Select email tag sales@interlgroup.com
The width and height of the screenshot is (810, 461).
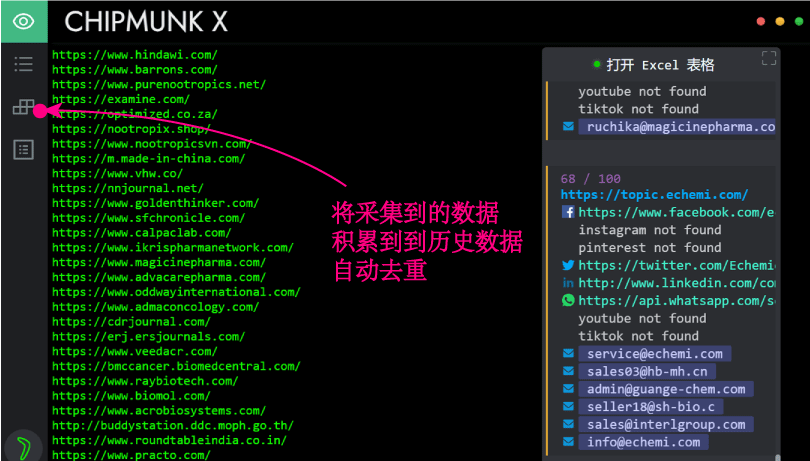coord(666,424)
